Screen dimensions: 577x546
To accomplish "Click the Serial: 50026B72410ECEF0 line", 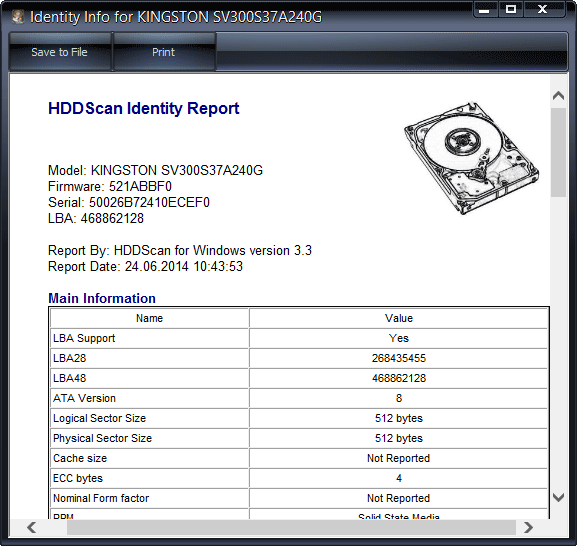I will coord(129,202).
